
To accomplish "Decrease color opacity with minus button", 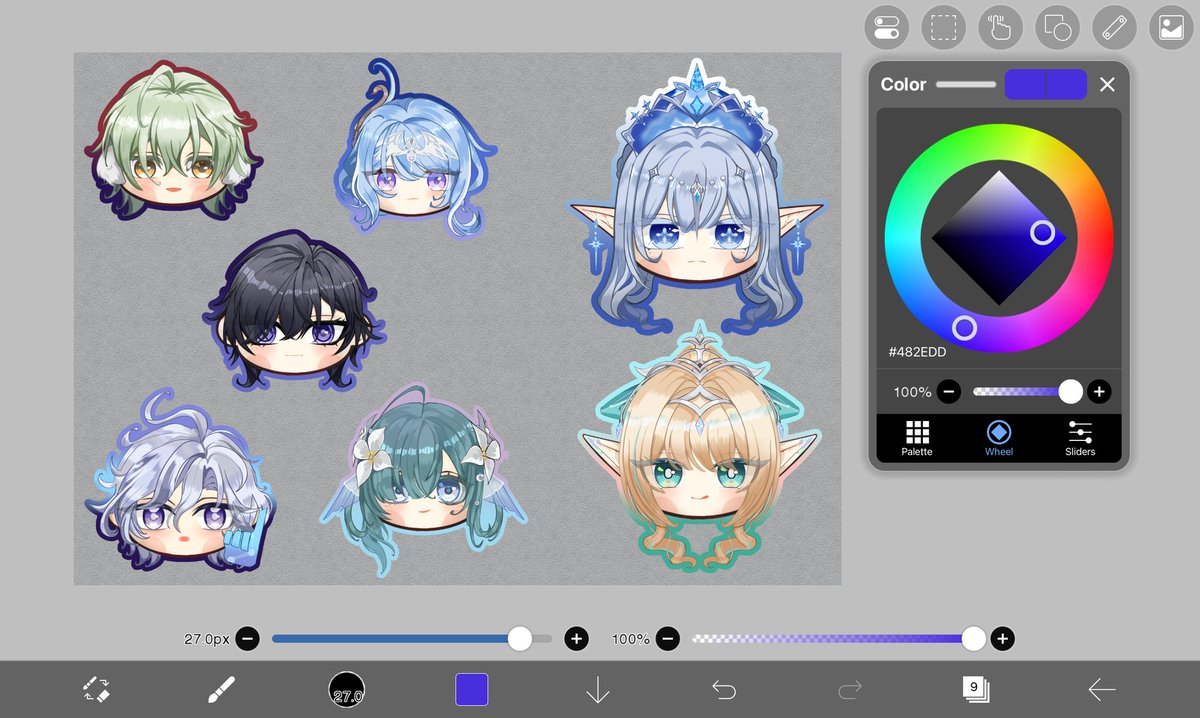I will [950, 392].
